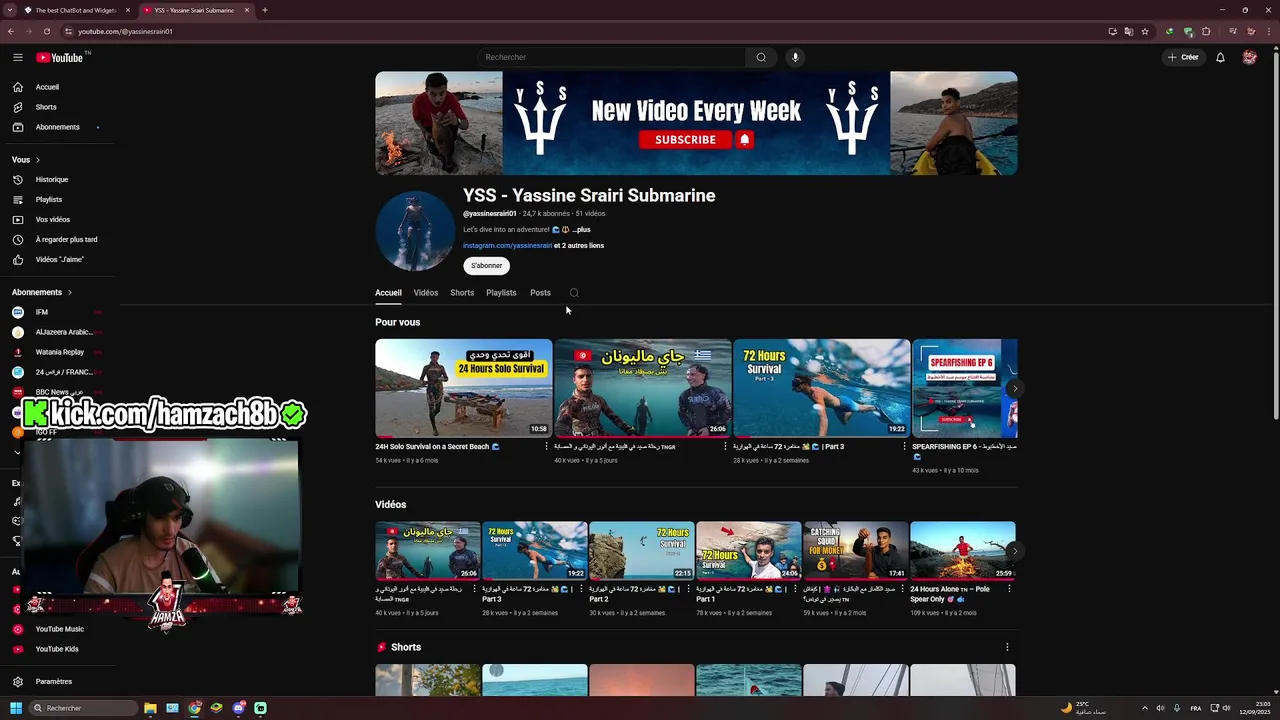
Task: Open the Watania Replay subscription
Action: click(60, 352)
